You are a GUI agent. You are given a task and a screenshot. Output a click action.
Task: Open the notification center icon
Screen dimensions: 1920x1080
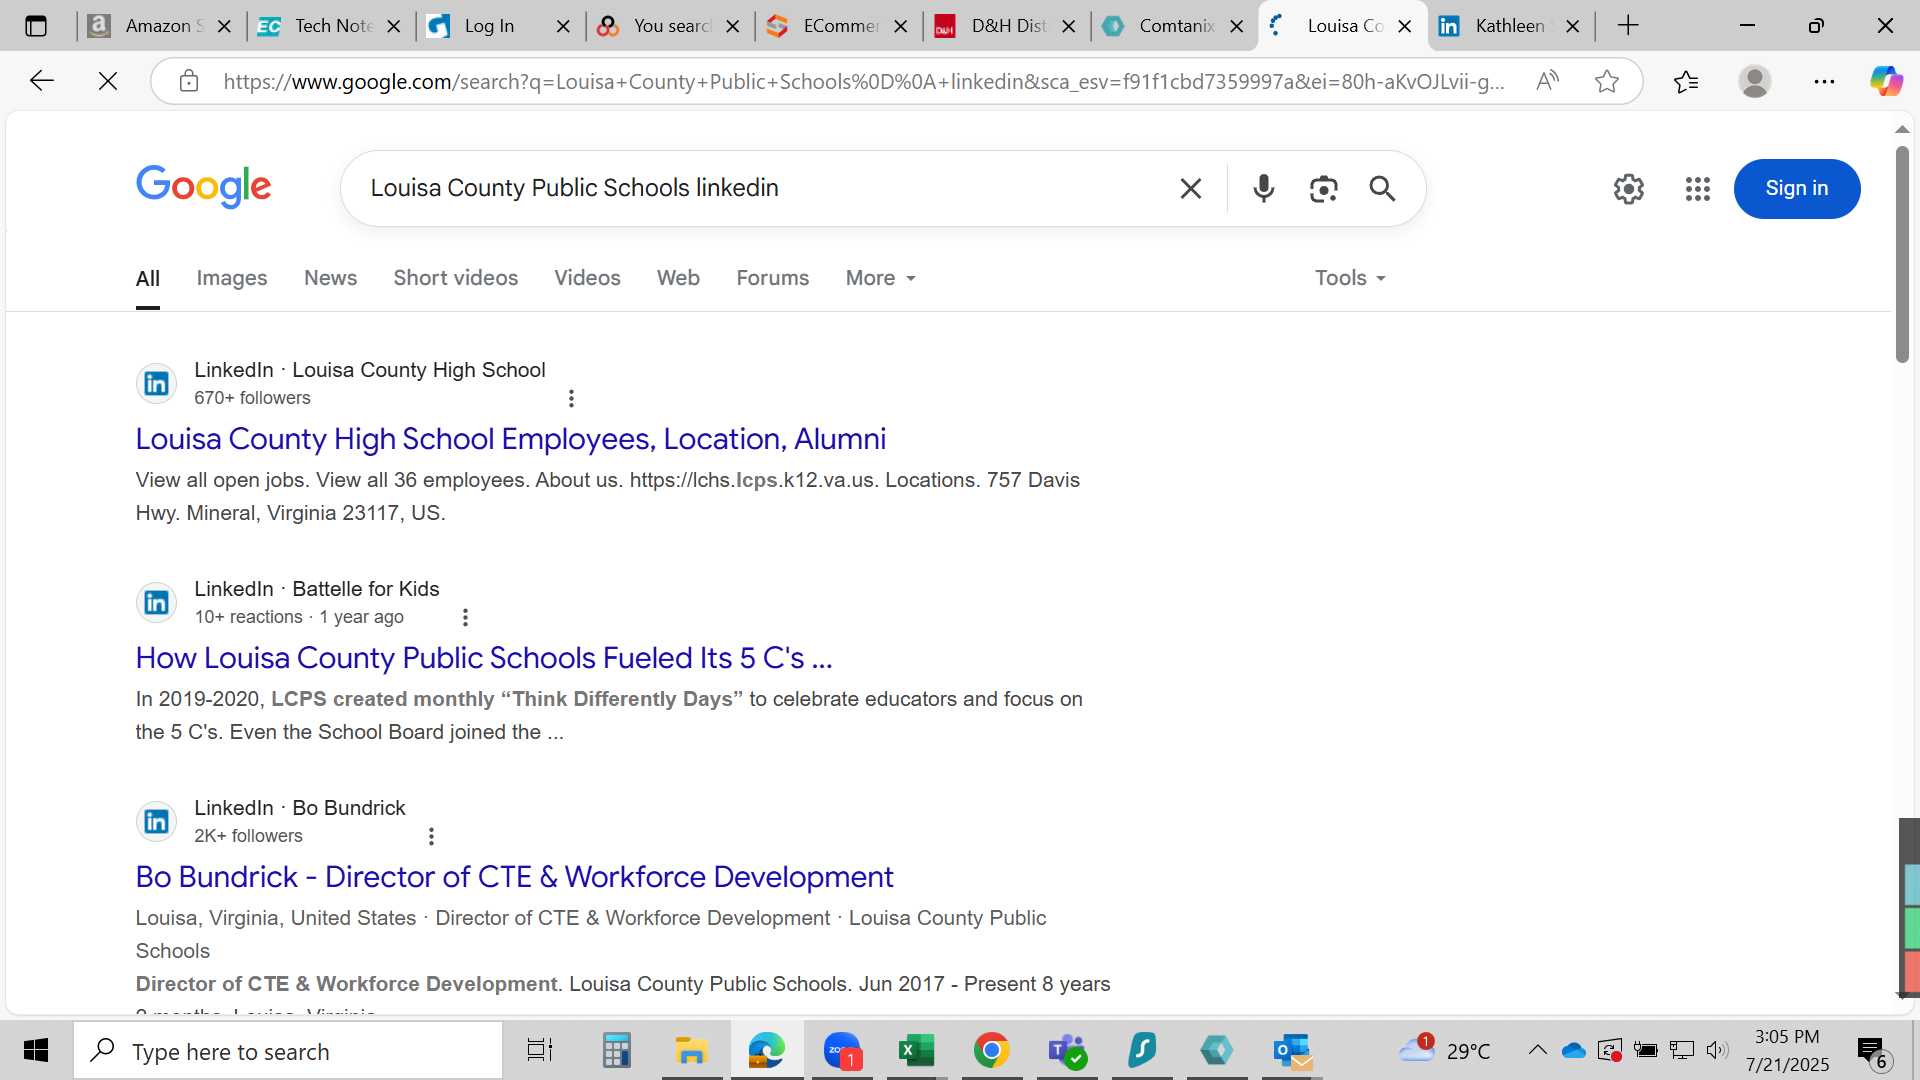1872,1051
